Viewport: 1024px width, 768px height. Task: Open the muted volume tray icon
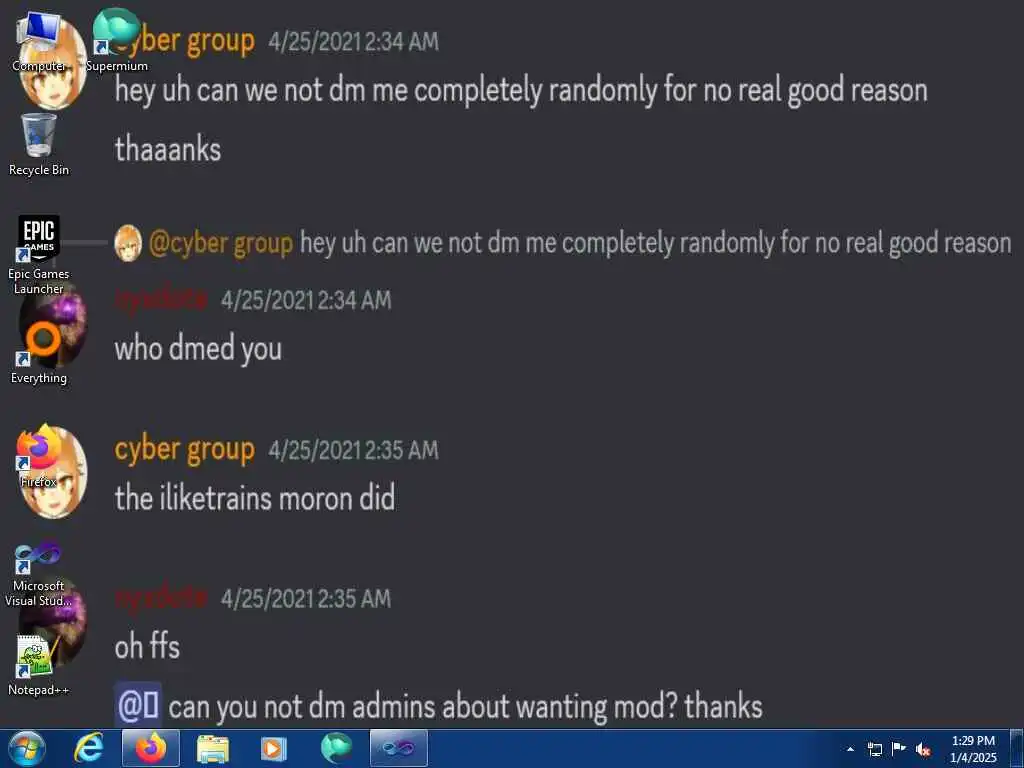923,749
